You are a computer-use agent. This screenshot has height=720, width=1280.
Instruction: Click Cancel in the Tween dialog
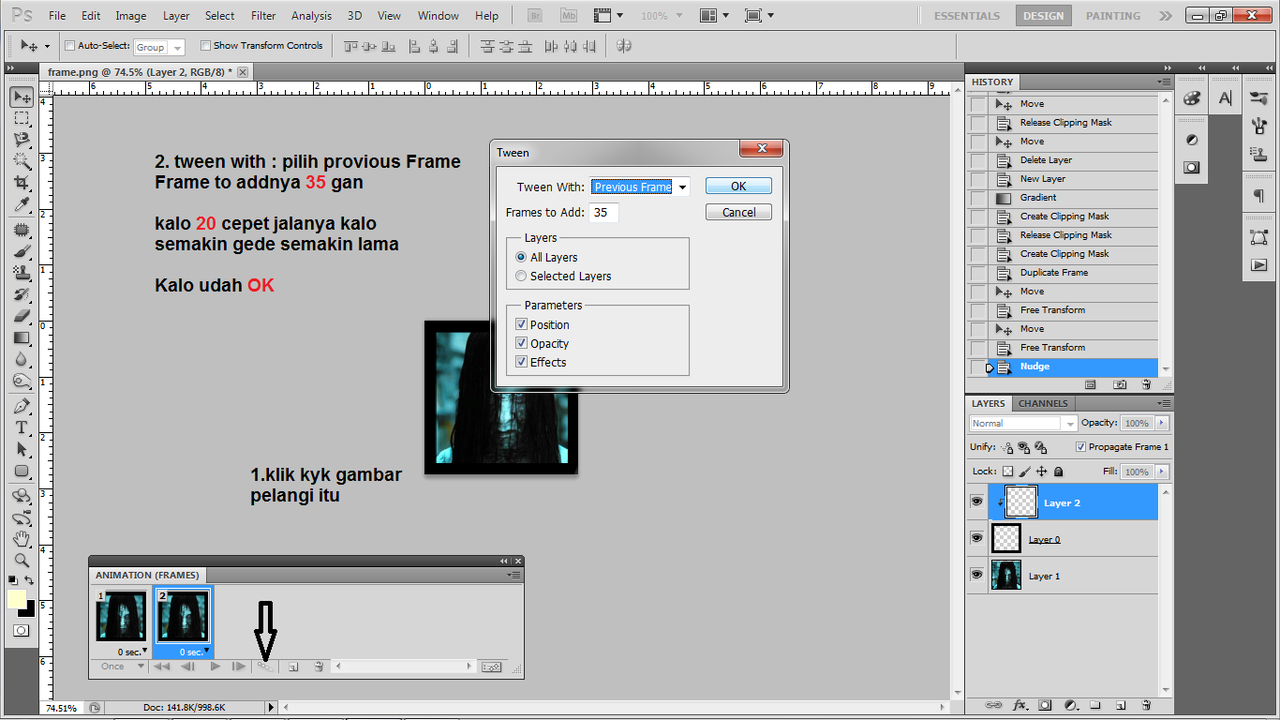(x=738, y=211)
